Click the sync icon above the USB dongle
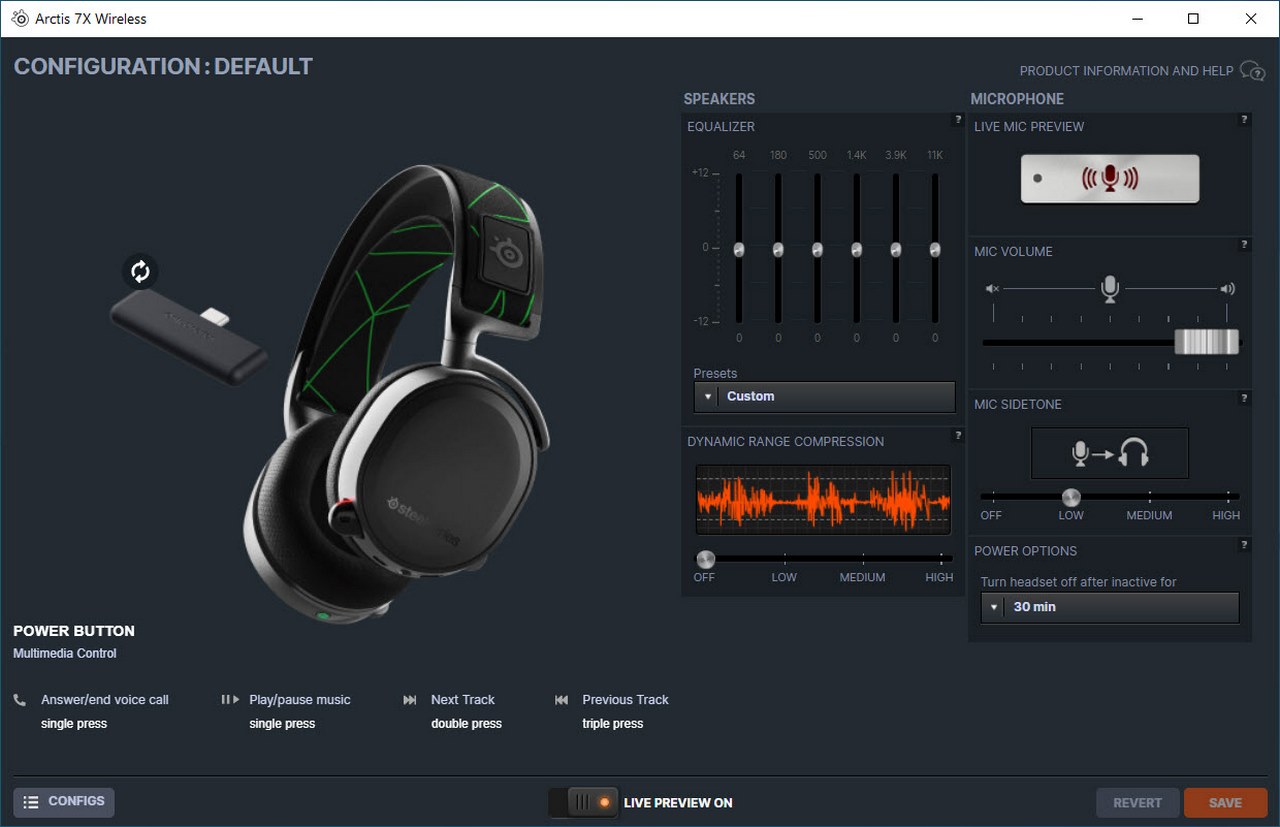Image resolution: width=1280 pixels, height=827 pixels. (x=140, y=271)
